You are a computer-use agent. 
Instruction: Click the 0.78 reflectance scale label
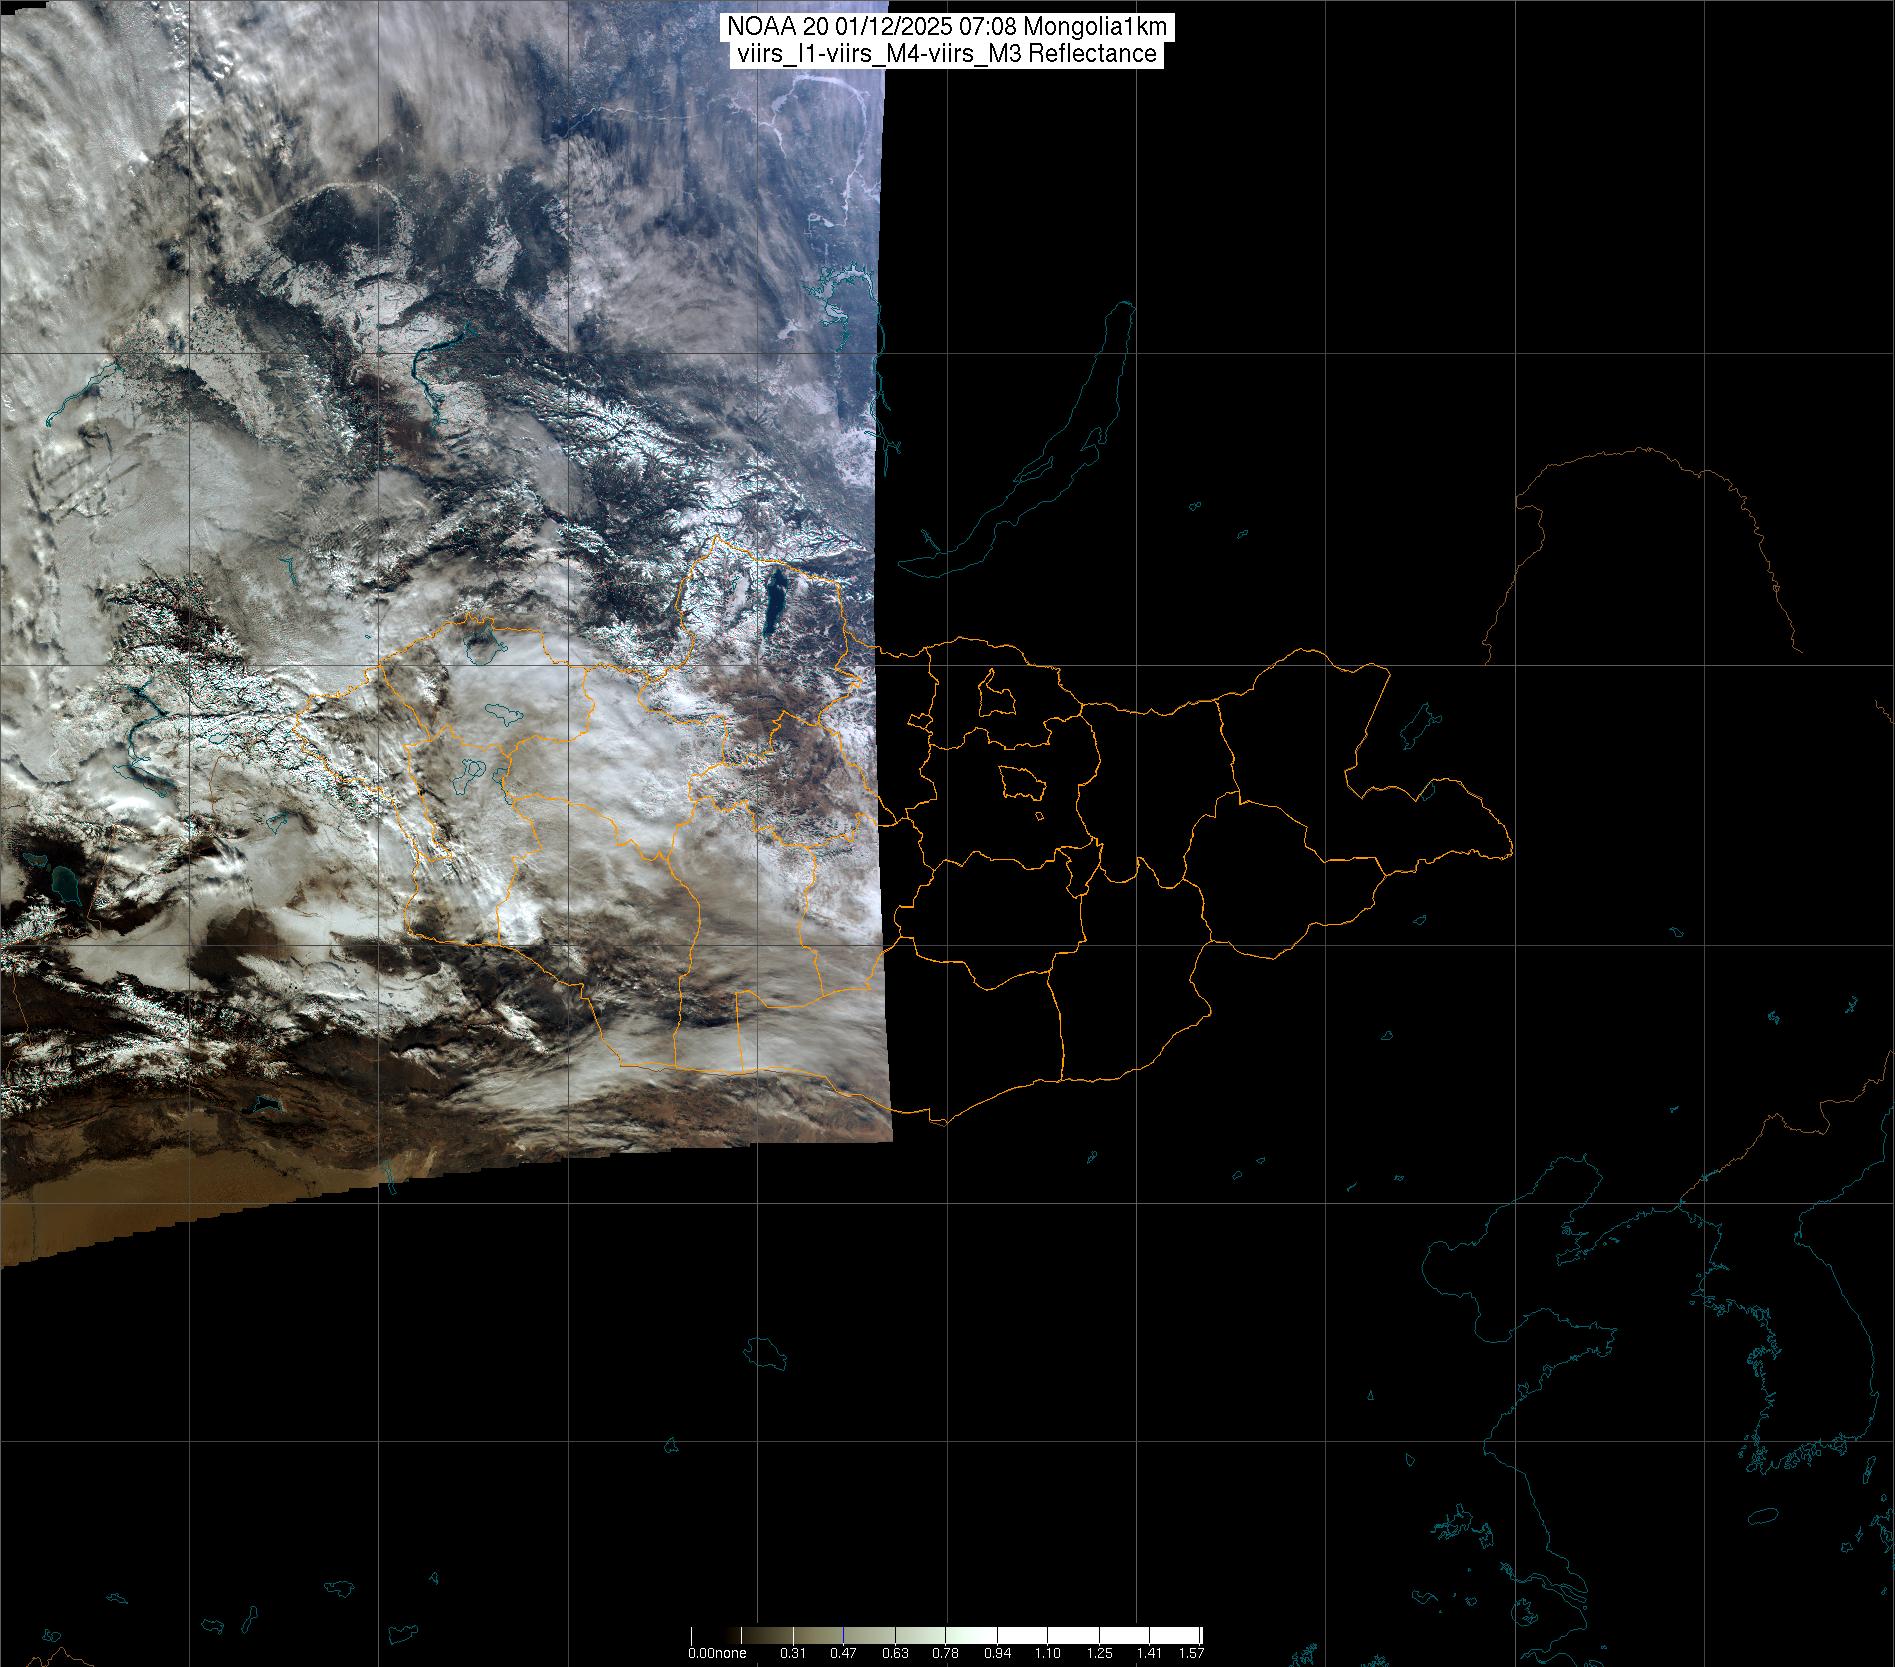[x=945, y=1653]
